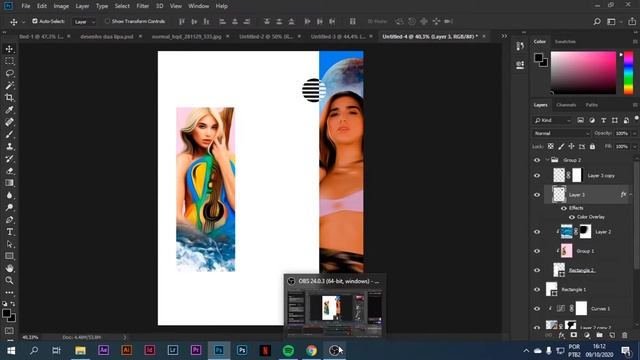This screenshot has width=640, height=360.
Task: Open the Color panel options menu
Action: coord(635,42)
